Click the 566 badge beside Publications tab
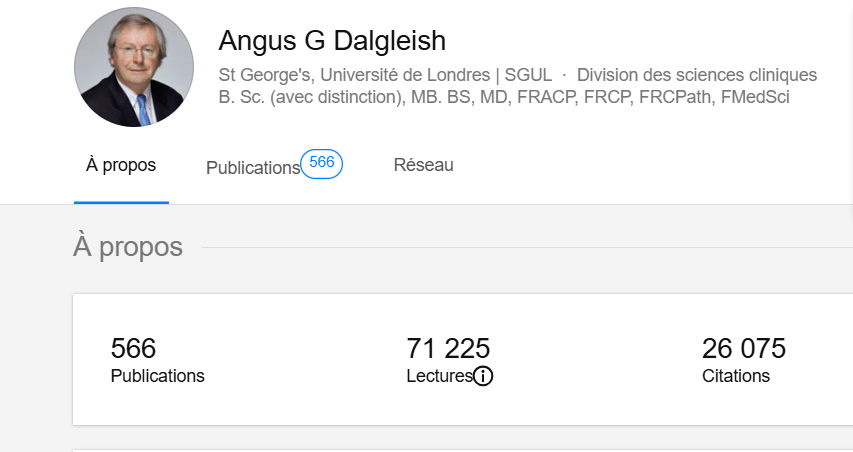The height and width of the screenshot is (452, 853). click(322, 163)
